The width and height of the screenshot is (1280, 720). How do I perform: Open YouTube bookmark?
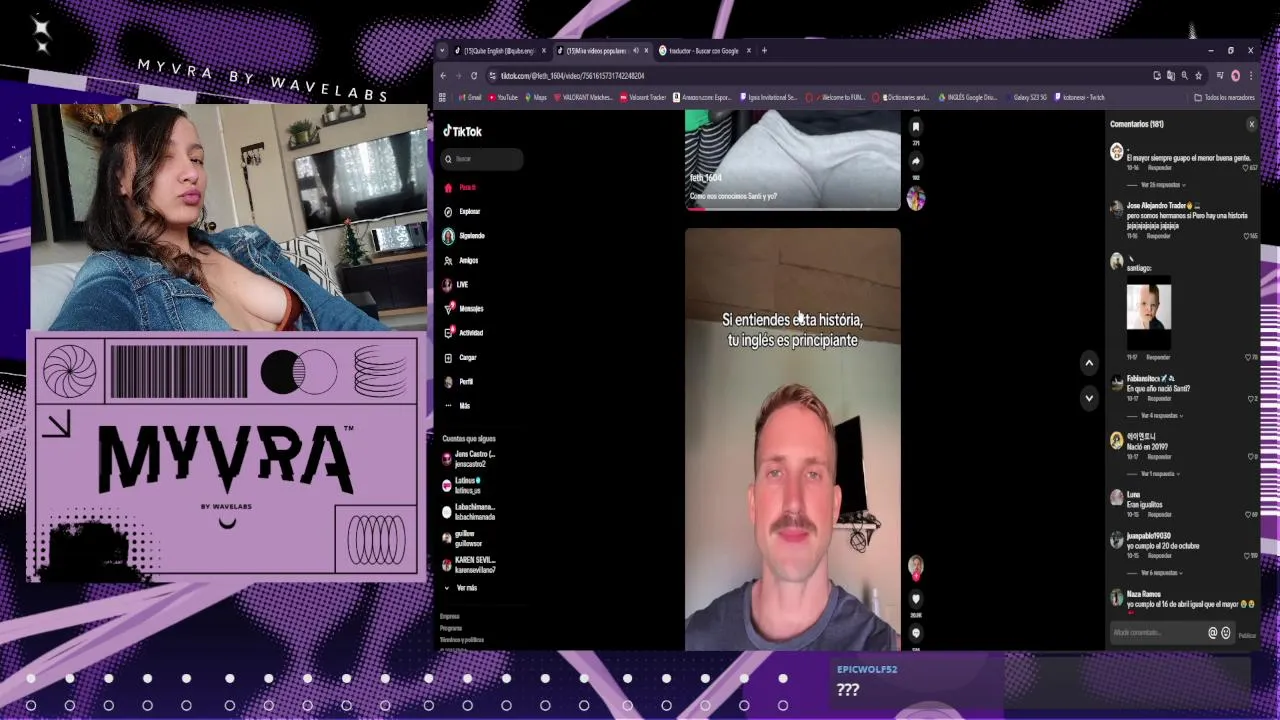coord(503,97)
